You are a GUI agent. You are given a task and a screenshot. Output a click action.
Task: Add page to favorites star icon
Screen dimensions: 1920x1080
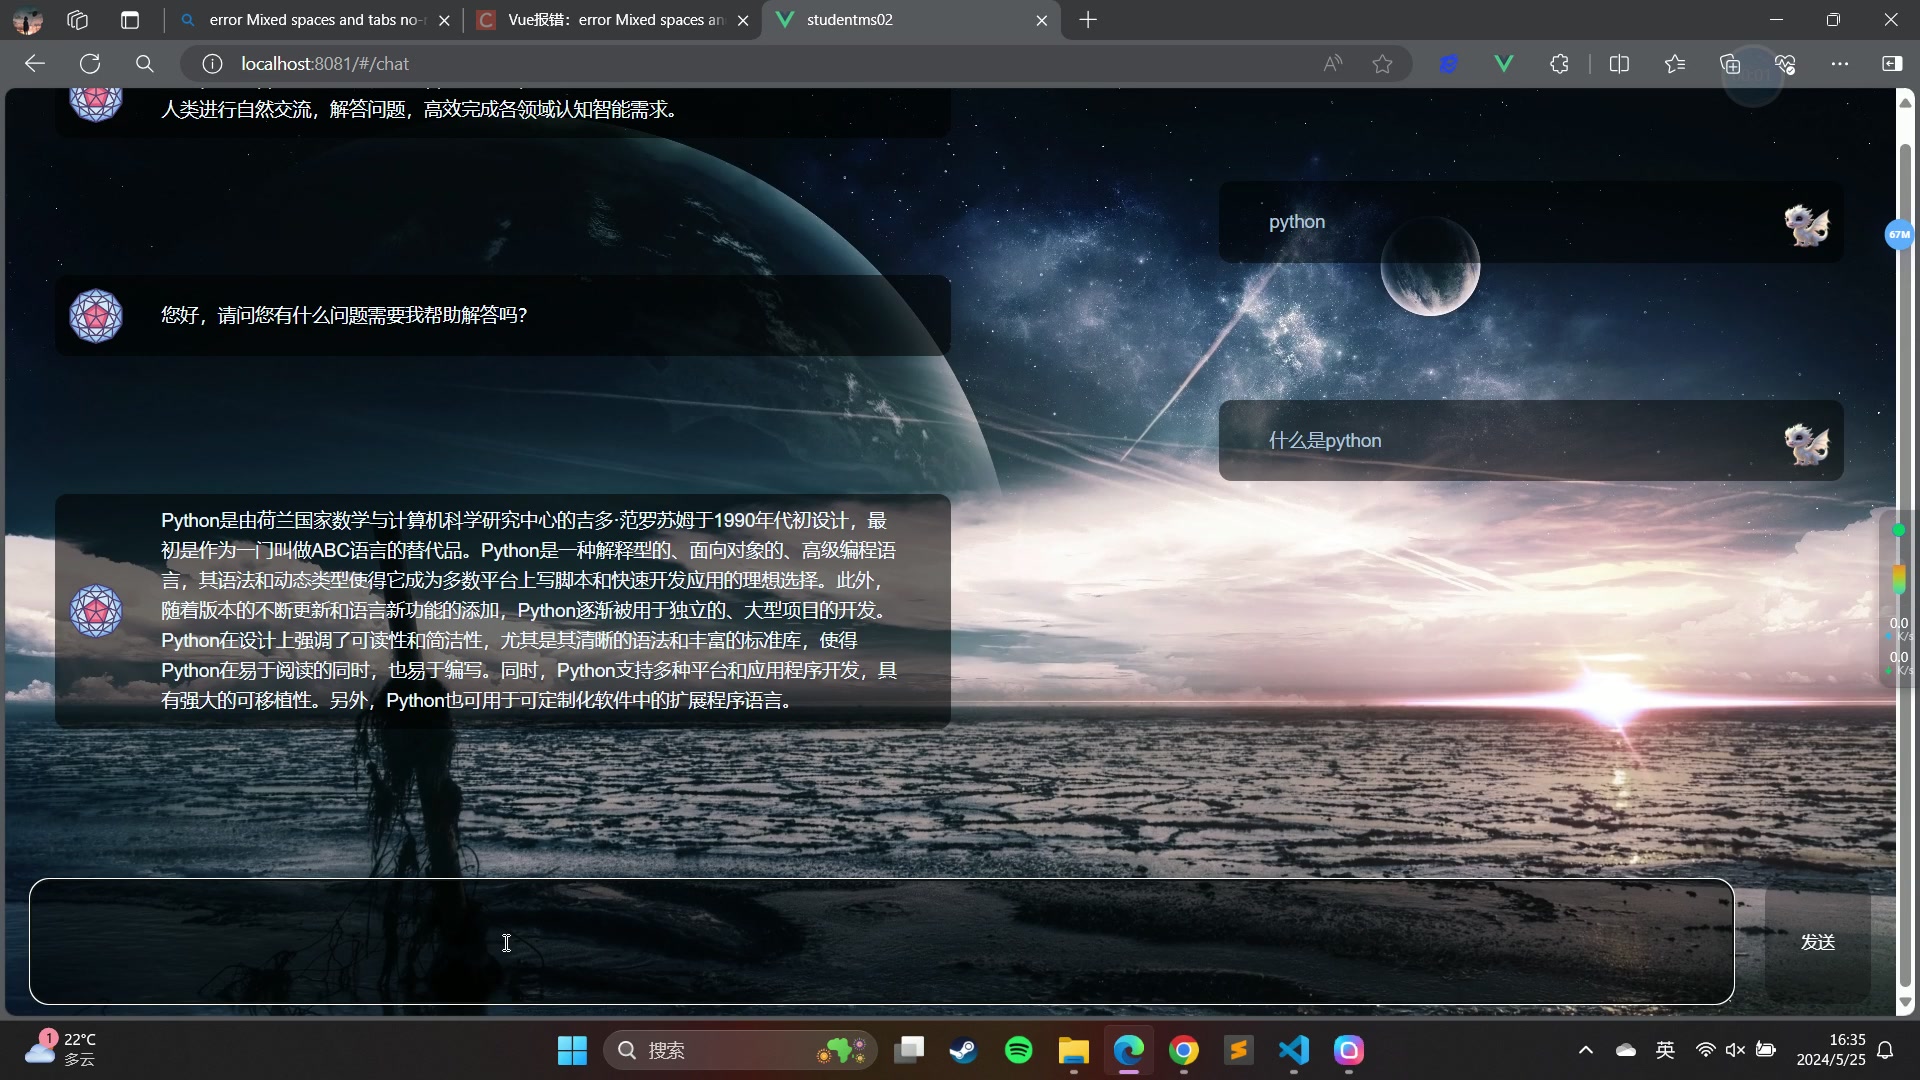(1382, 64)
